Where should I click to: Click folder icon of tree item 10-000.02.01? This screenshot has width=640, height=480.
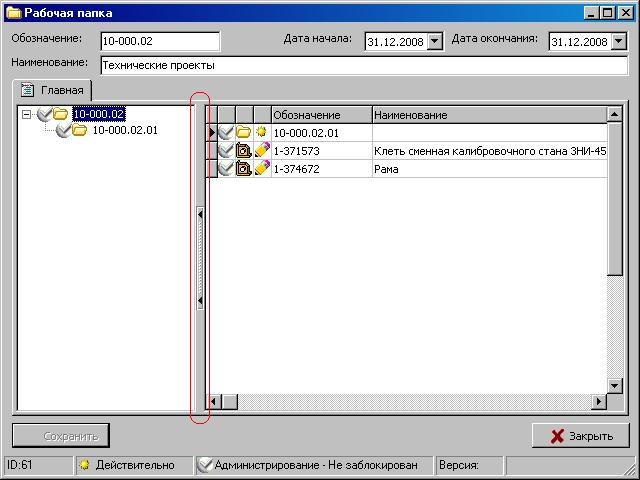pos(79,130)
